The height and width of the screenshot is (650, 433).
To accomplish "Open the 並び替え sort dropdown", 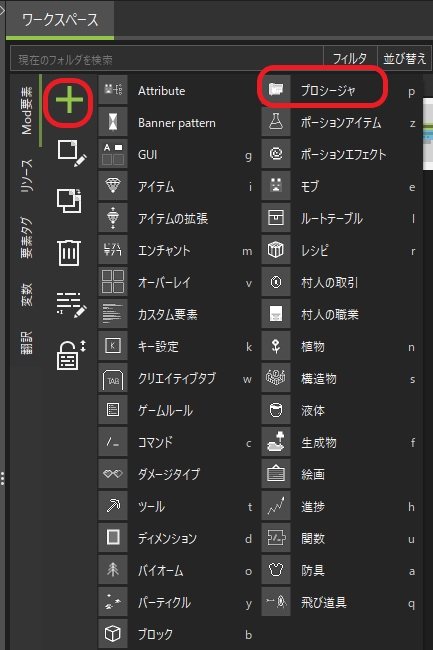I will [404, 58].
